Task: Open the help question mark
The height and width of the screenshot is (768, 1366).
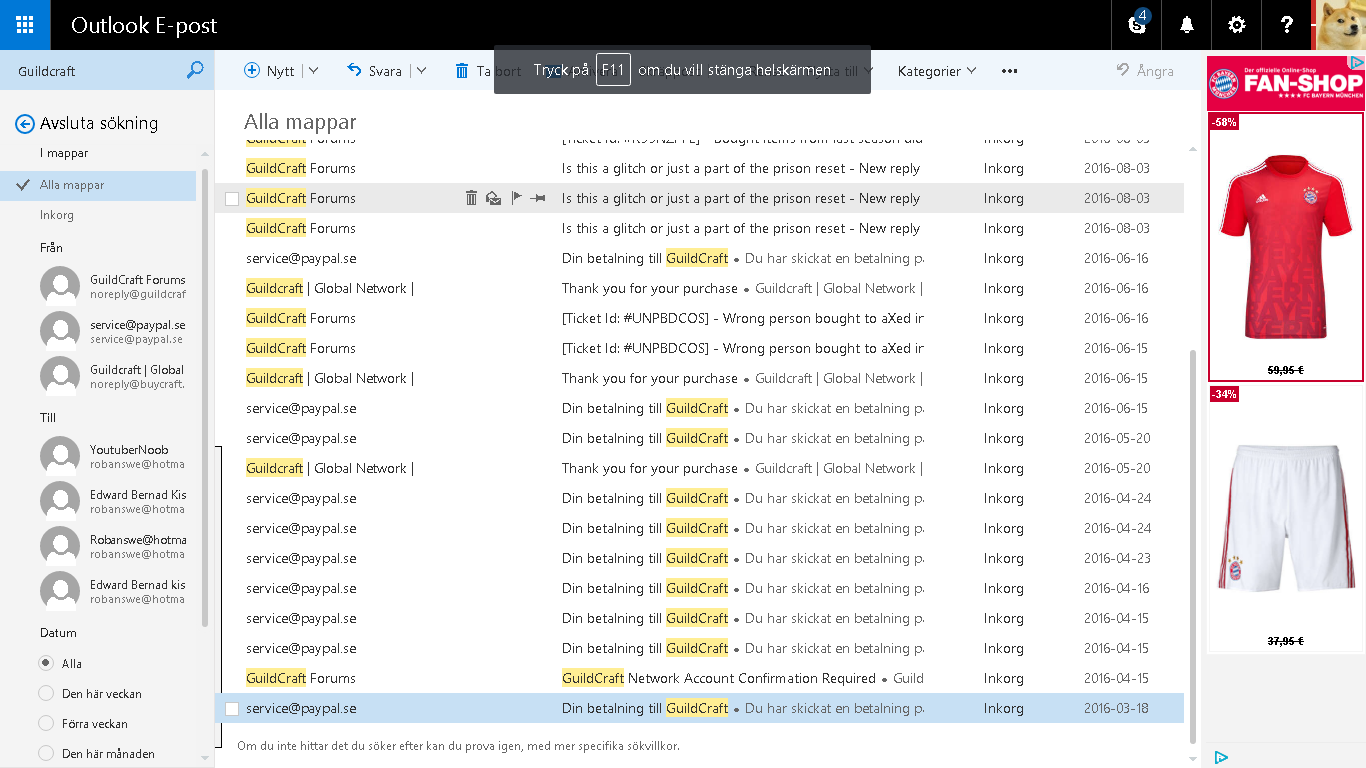Action: pyautogui.click(x=1287, y=25)
